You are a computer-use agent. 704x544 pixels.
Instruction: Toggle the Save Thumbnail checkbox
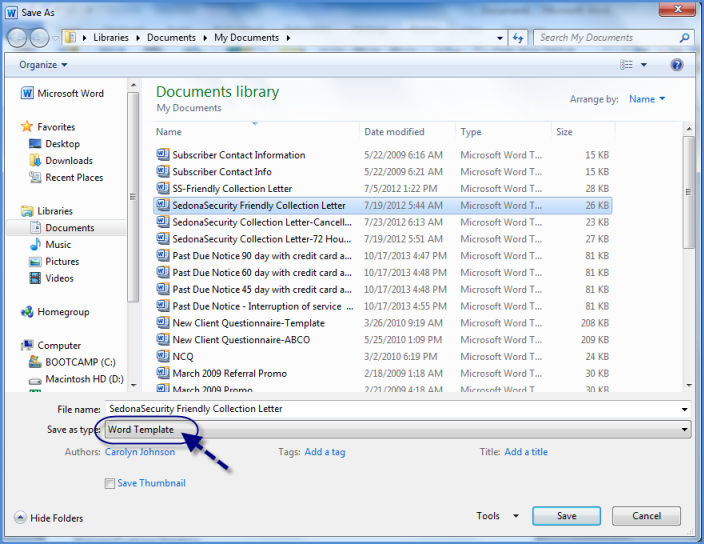(x=110, y=483)
